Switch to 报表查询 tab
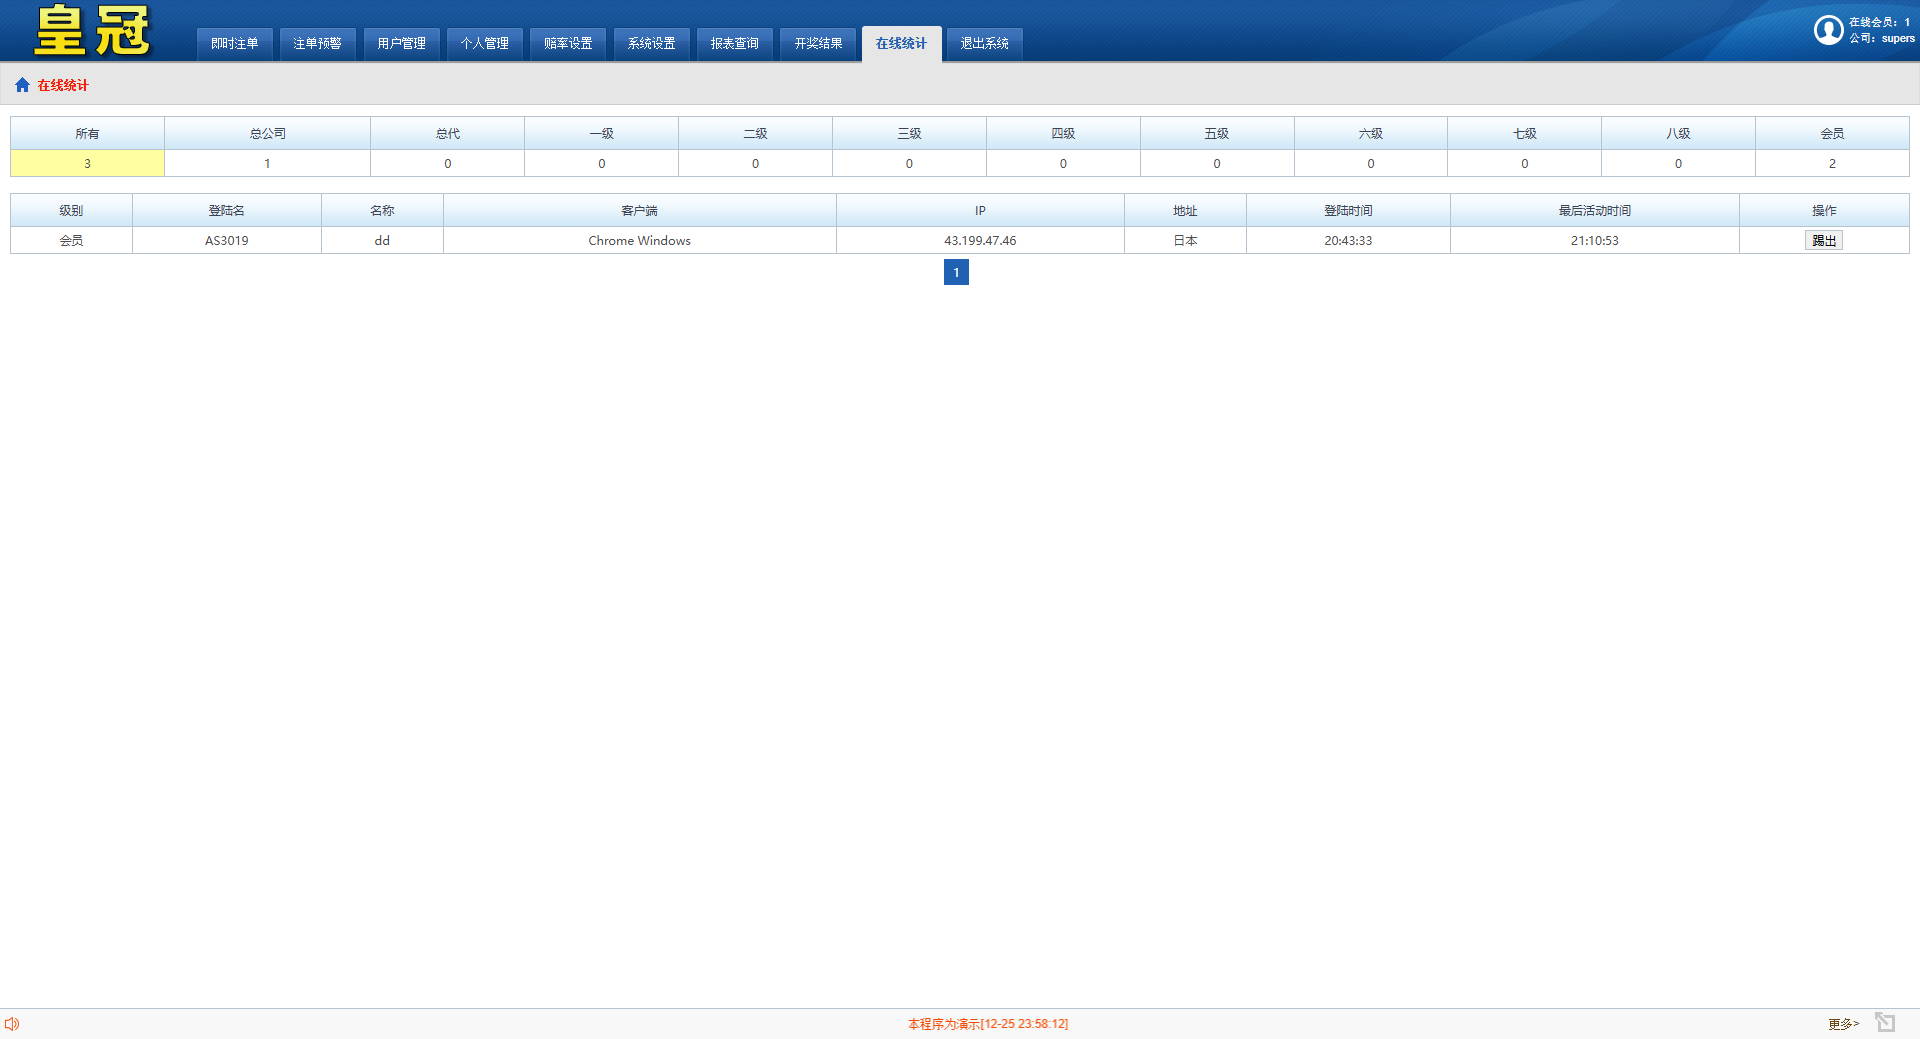Image resolution: width=1920 pixels, height=1039 pixels. point(734,43)
